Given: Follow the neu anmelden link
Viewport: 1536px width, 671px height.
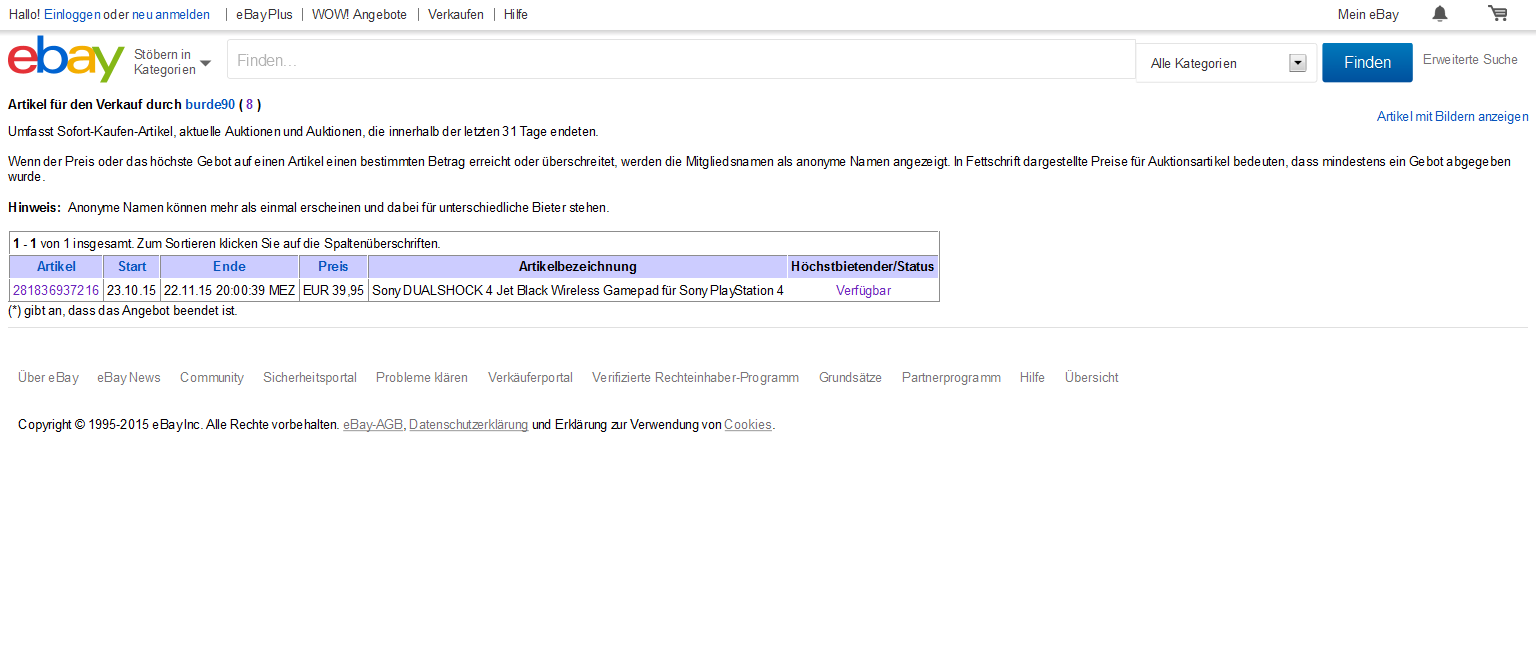Looking at the screenshot, I should pyautogui.click(x=171, y=15).
